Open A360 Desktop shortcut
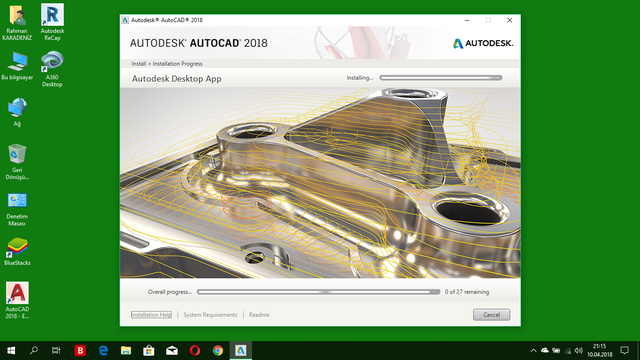Screen dimensions: 640x360 pyautogui.click(x=52, y=69)
